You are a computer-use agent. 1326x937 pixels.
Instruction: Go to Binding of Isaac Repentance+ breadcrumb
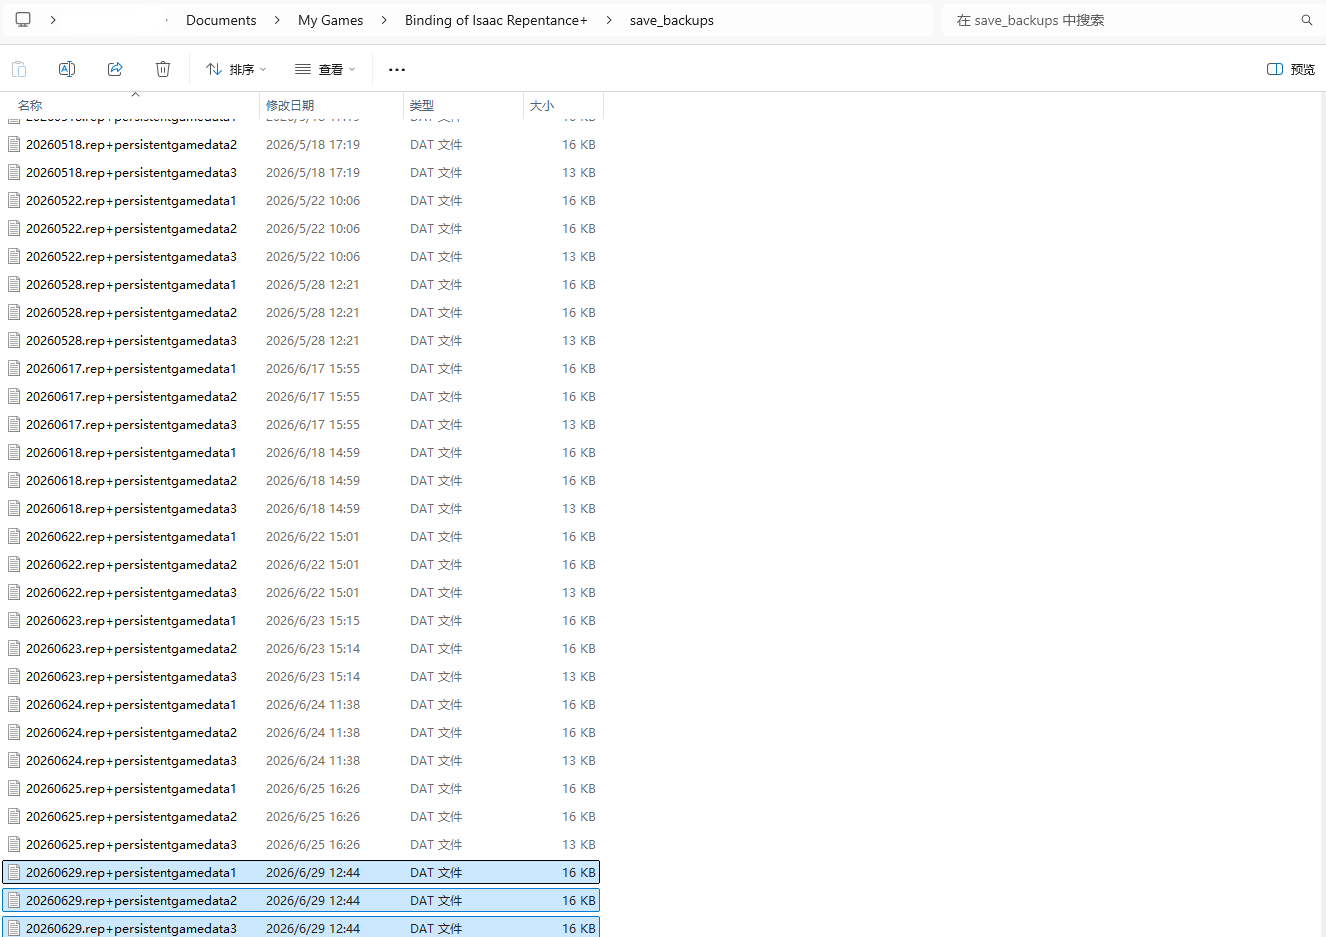coord(496,20)
